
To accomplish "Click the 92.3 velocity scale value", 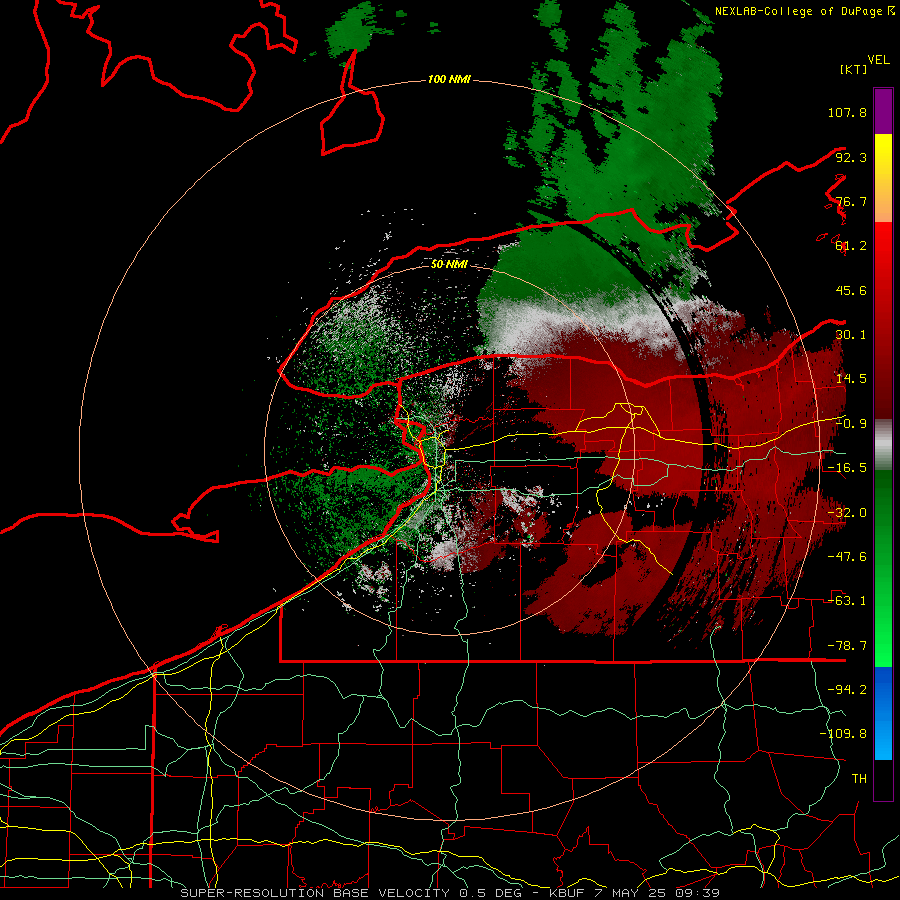I will (851, 157).
